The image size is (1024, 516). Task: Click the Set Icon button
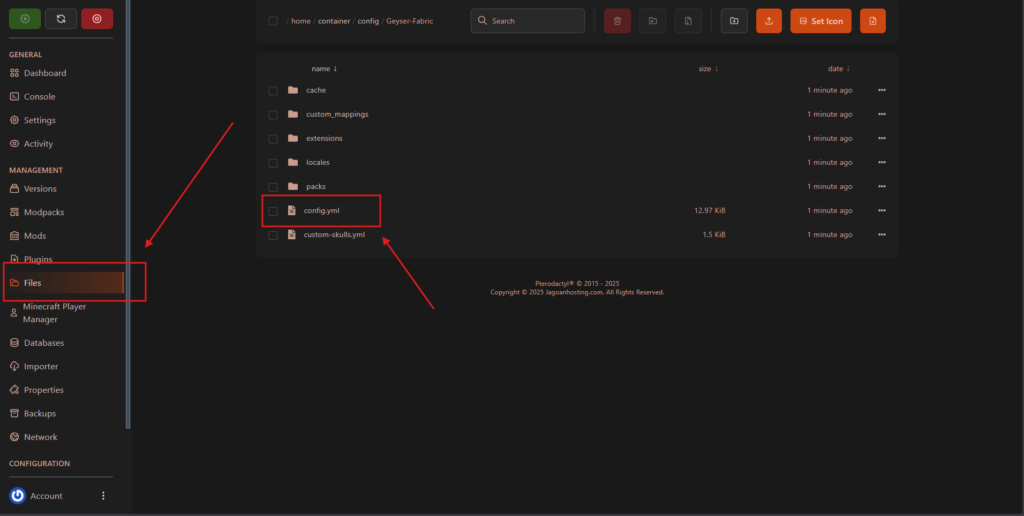pos(820,21)
